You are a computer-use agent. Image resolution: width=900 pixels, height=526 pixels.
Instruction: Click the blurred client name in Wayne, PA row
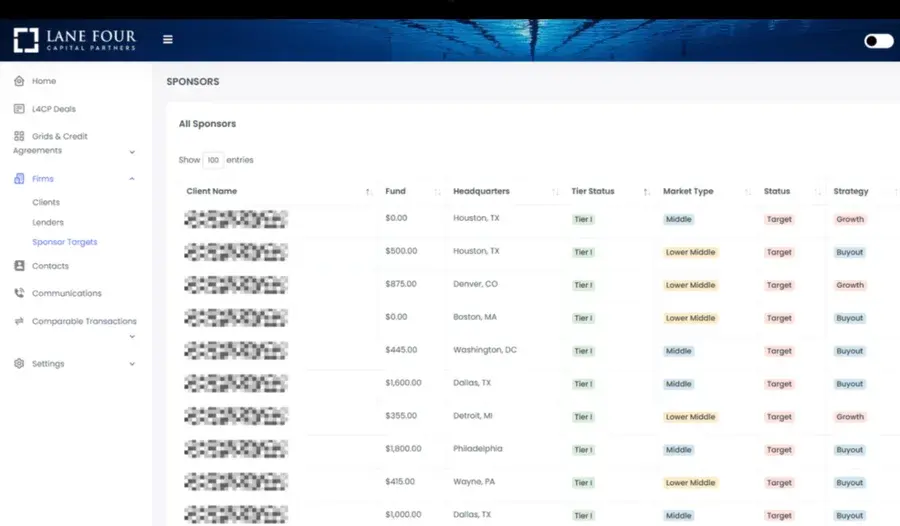[235, 482]
